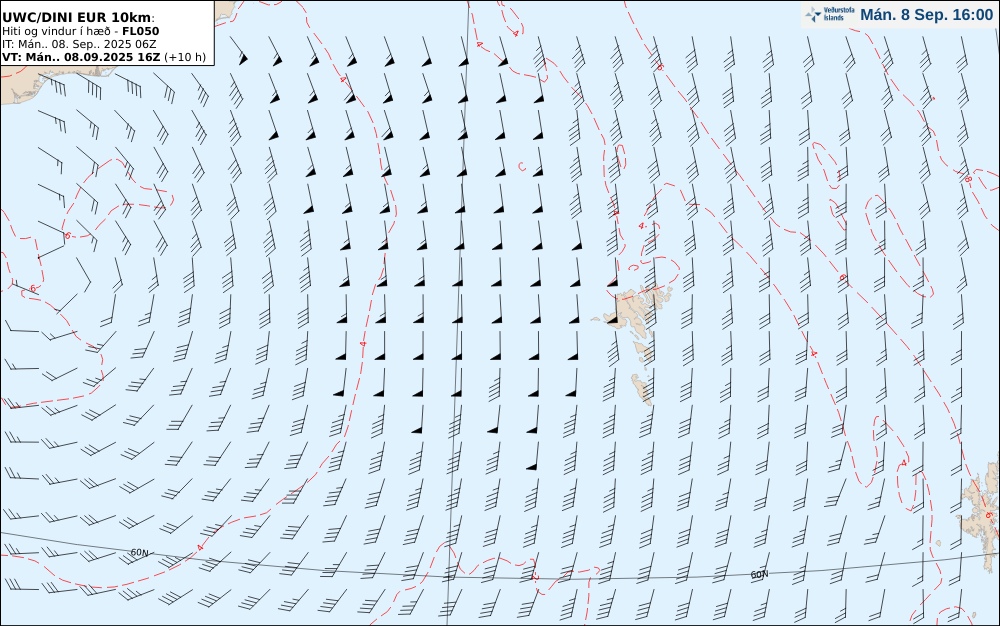Click the 'VT: Mán.. 08.09.2025 16Z (+10 h)' line
The image size is (1000, 626).
click(104, 57)
